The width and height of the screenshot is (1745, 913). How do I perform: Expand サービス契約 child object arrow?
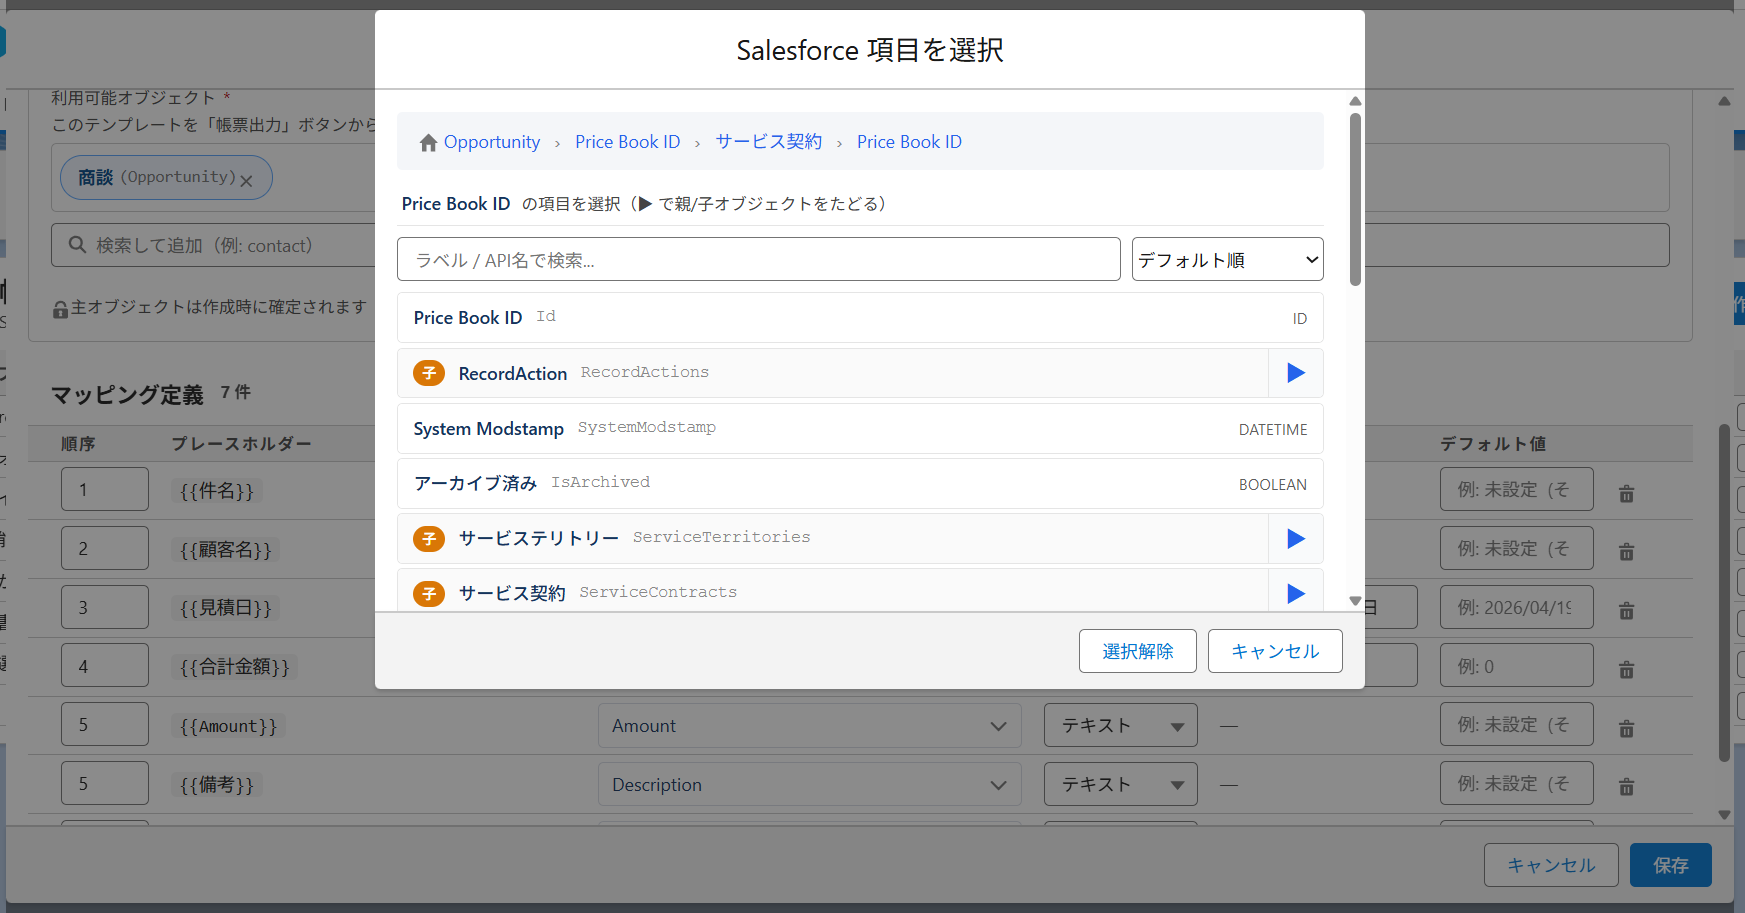1296,593
